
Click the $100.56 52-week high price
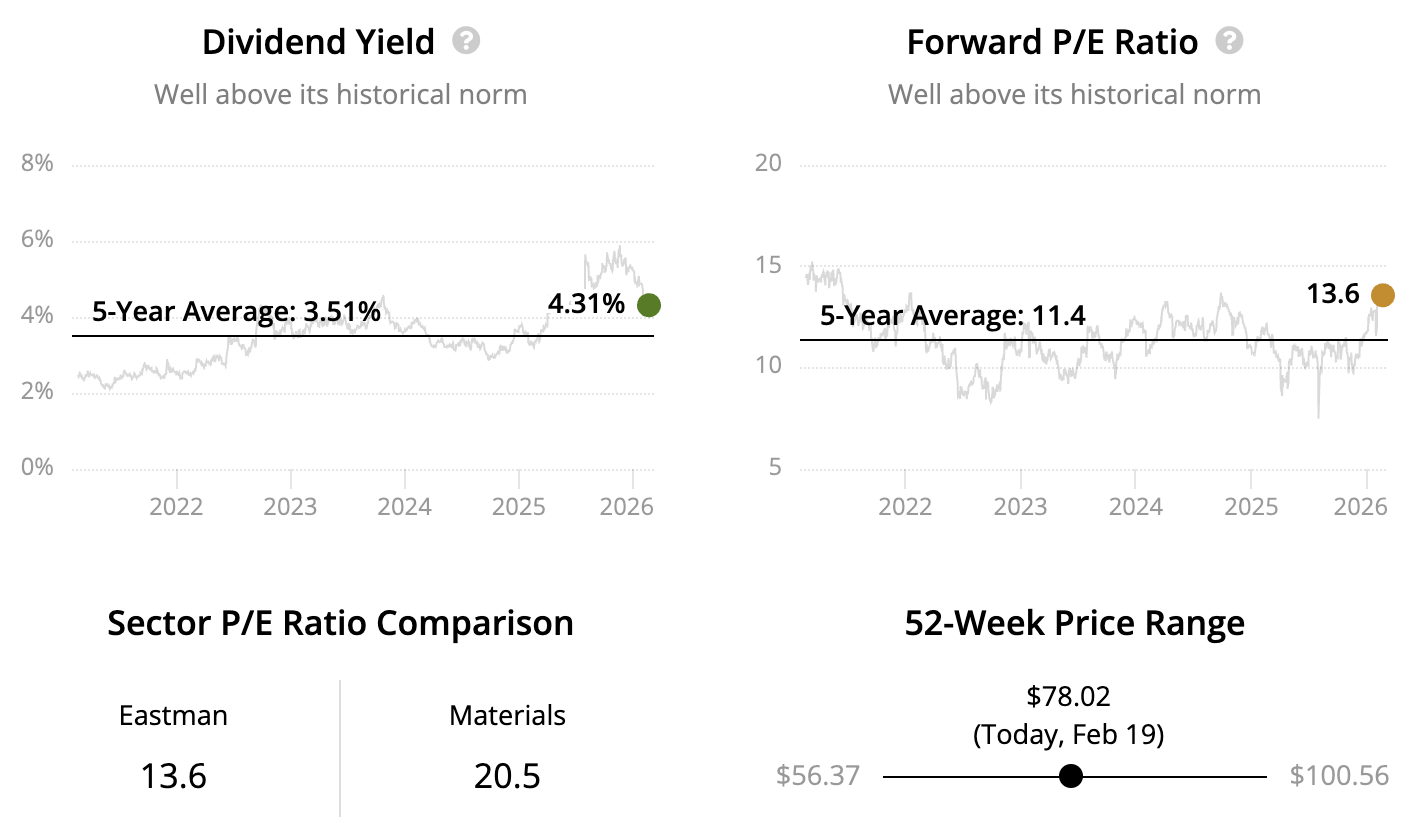coord(1339,776)
